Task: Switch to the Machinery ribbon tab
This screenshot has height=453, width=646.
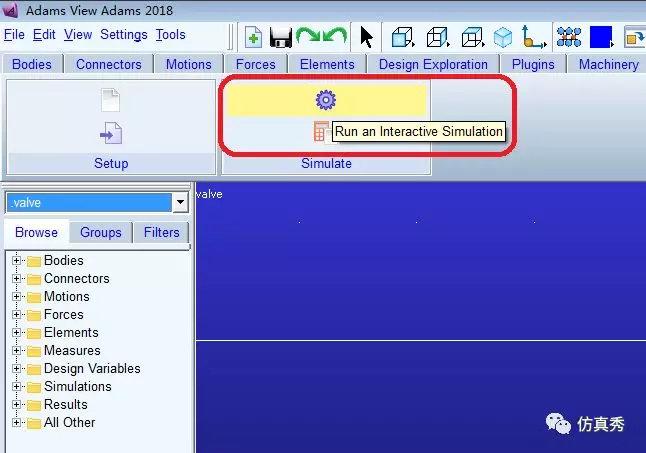Action: tap(609, 64)
